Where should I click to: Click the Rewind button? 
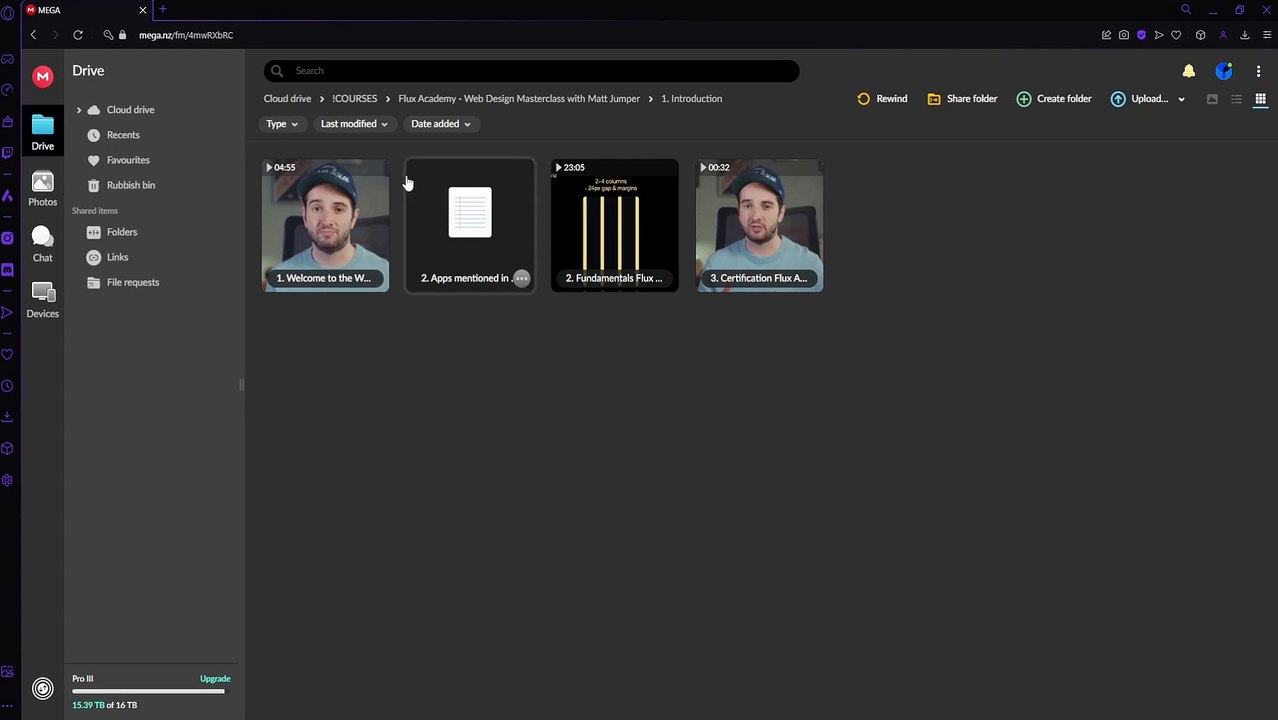pos(882,99)
